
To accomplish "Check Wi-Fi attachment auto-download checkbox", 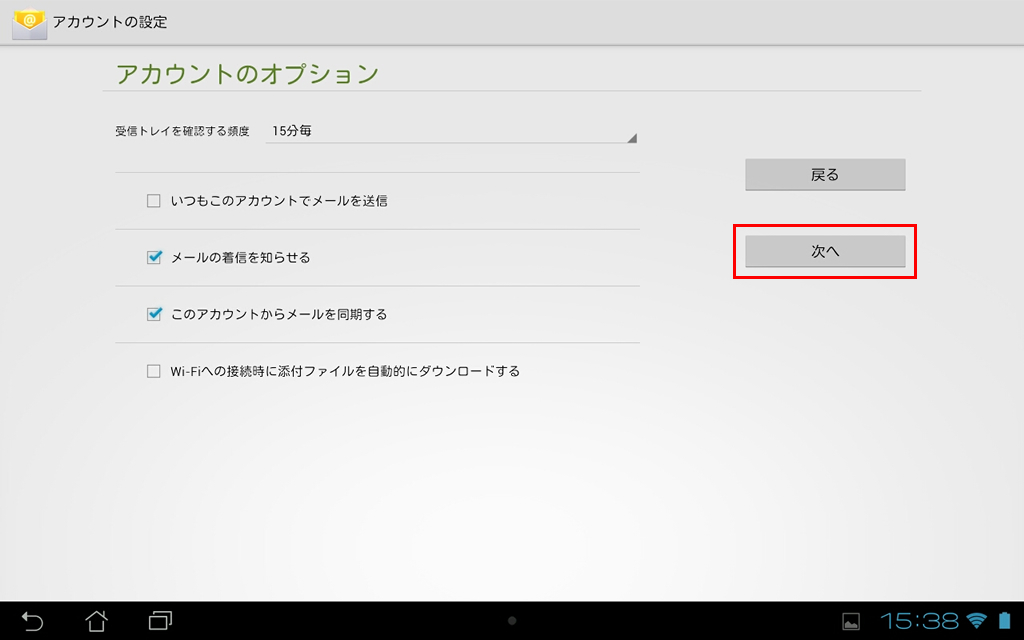I will click(154, 371).
